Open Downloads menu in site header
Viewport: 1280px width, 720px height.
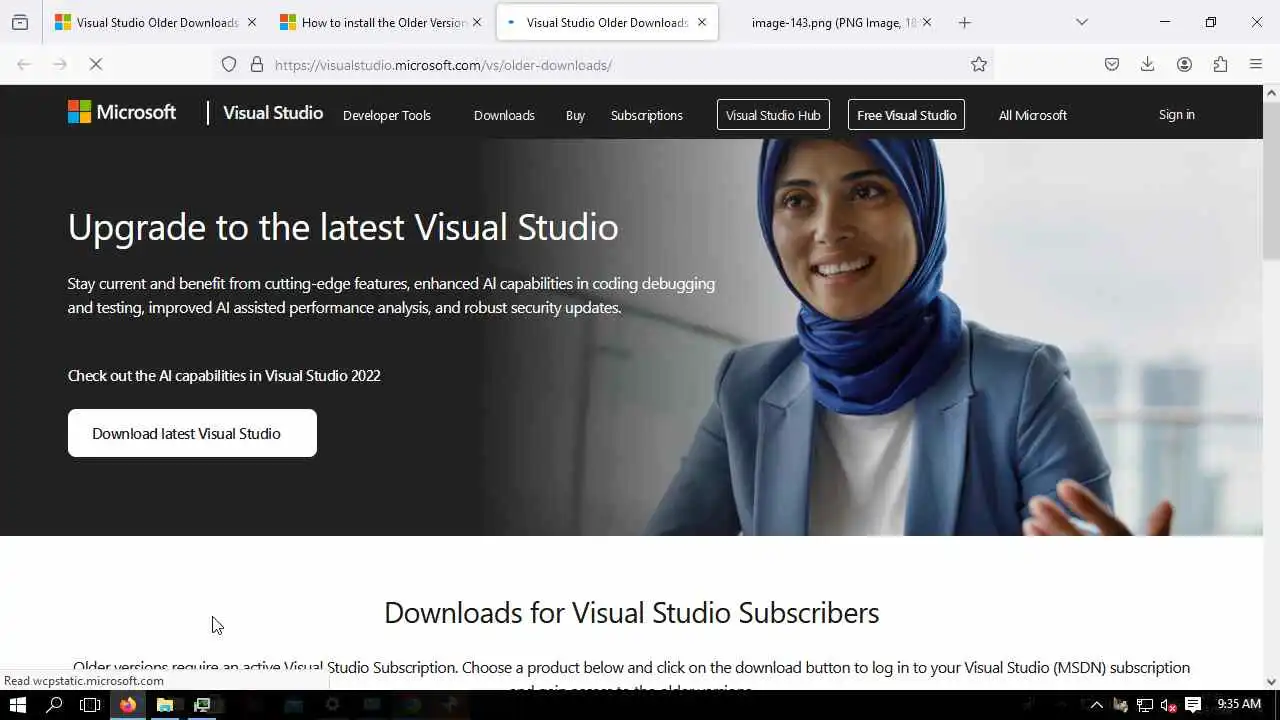tap(504, 115)
